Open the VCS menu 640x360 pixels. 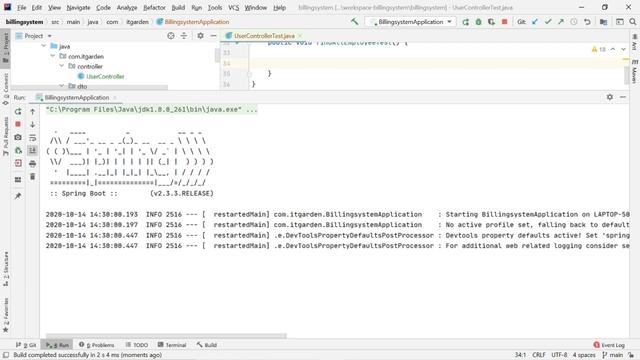(233, 7)
